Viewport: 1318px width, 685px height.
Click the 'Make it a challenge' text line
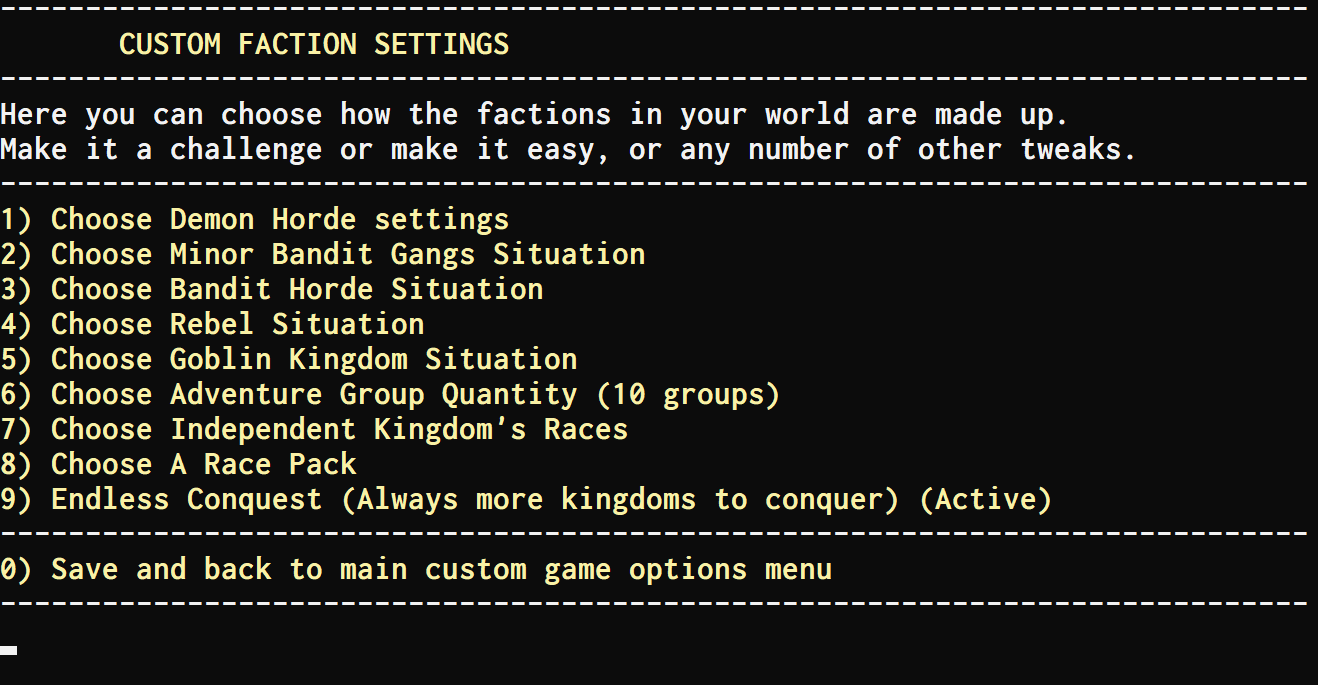(x=568, y=149)
